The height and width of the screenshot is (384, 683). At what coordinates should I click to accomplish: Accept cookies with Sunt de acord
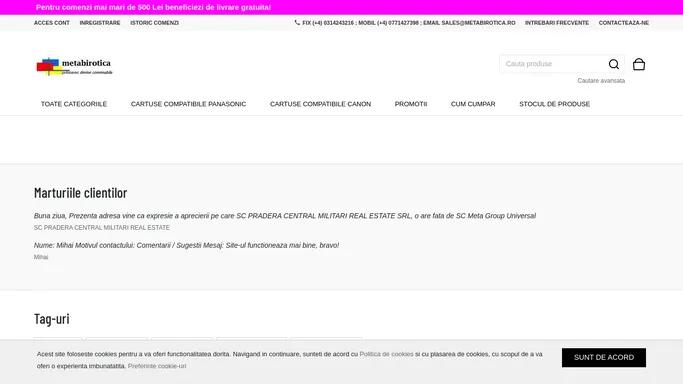point(604,357)
